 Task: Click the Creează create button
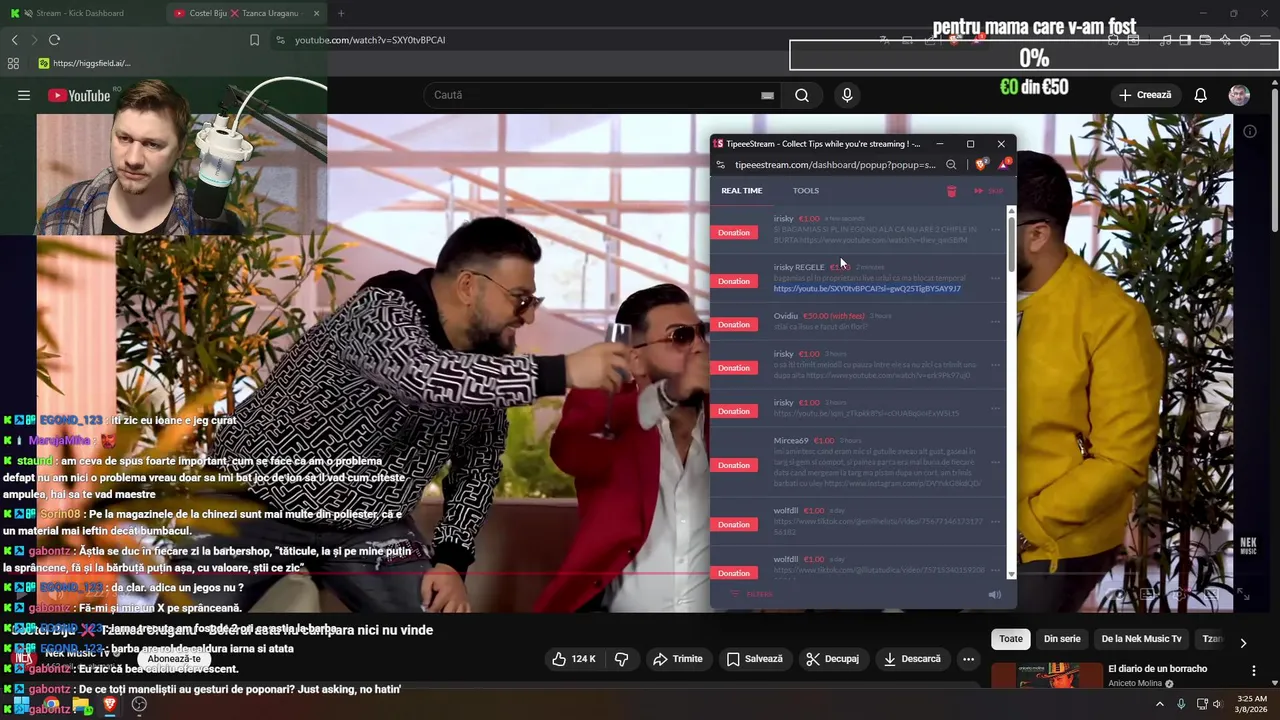tap(1145, 95)
